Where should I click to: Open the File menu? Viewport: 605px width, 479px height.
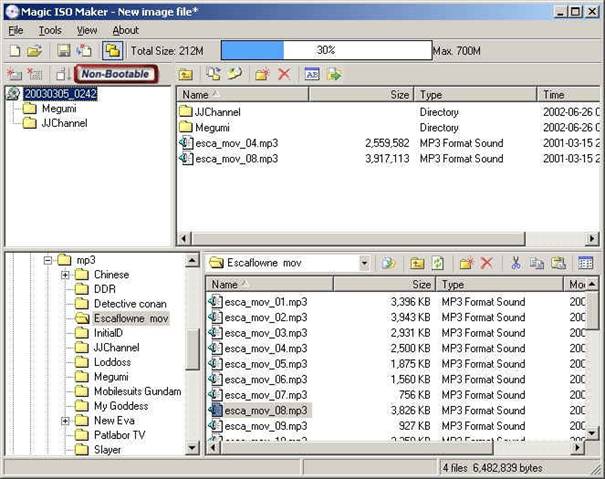16,30
